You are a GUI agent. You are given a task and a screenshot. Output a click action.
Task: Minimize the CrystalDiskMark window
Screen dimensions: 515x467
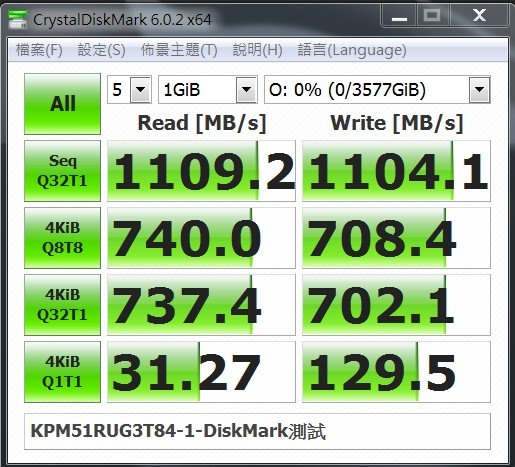(x=399, y=16)
